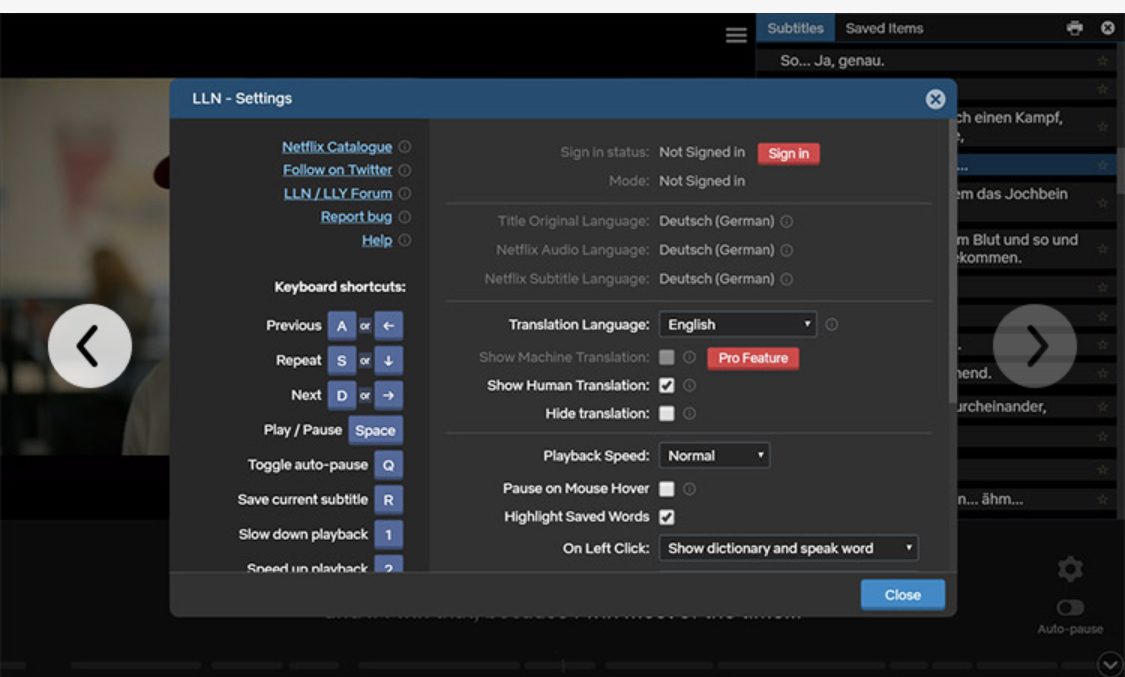1125x677 pixels.
Task: Open the Netflix Catalogue link
Action: (x=336, y=147)
